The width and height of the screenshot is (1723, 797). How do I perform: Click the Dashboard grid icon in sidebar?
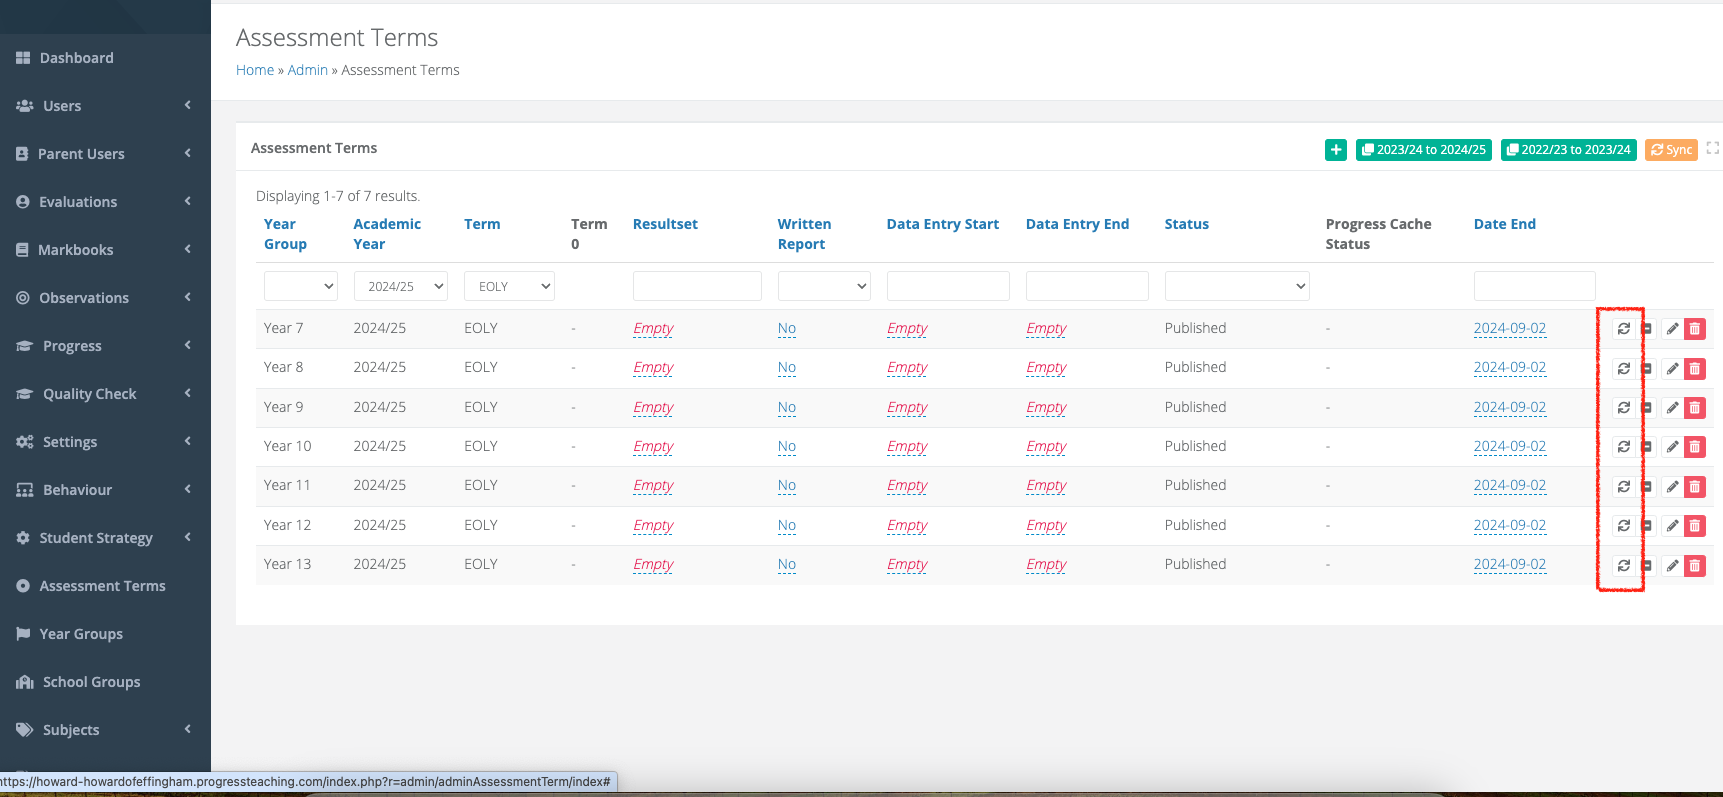click(x=23, y=58)
